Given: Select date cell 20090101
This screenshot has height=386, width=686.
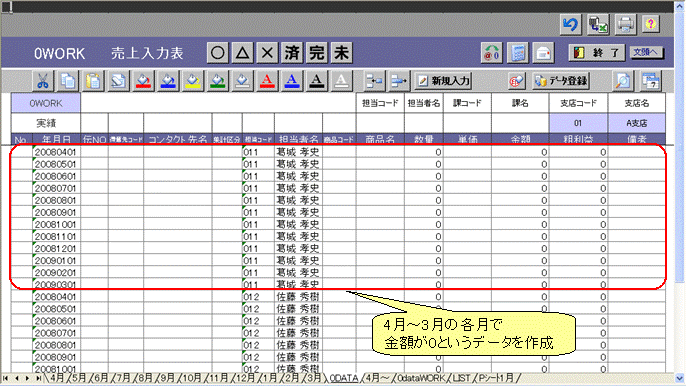Looking at the screenshot, I should click(x=55, y=260).
